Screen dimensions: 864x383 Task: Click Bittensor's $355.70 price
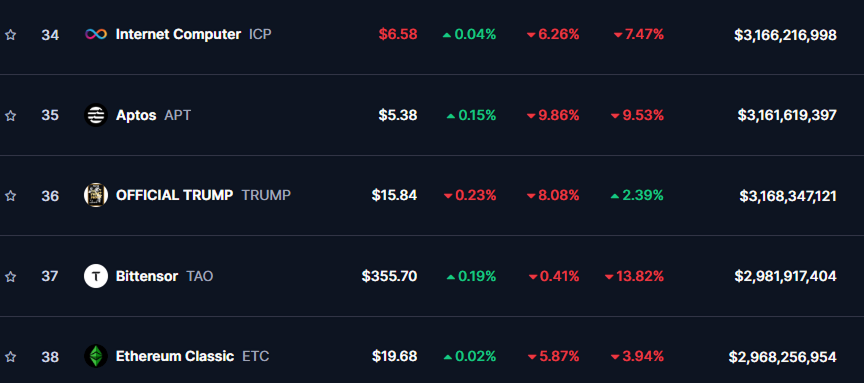[x=390, y=276]
